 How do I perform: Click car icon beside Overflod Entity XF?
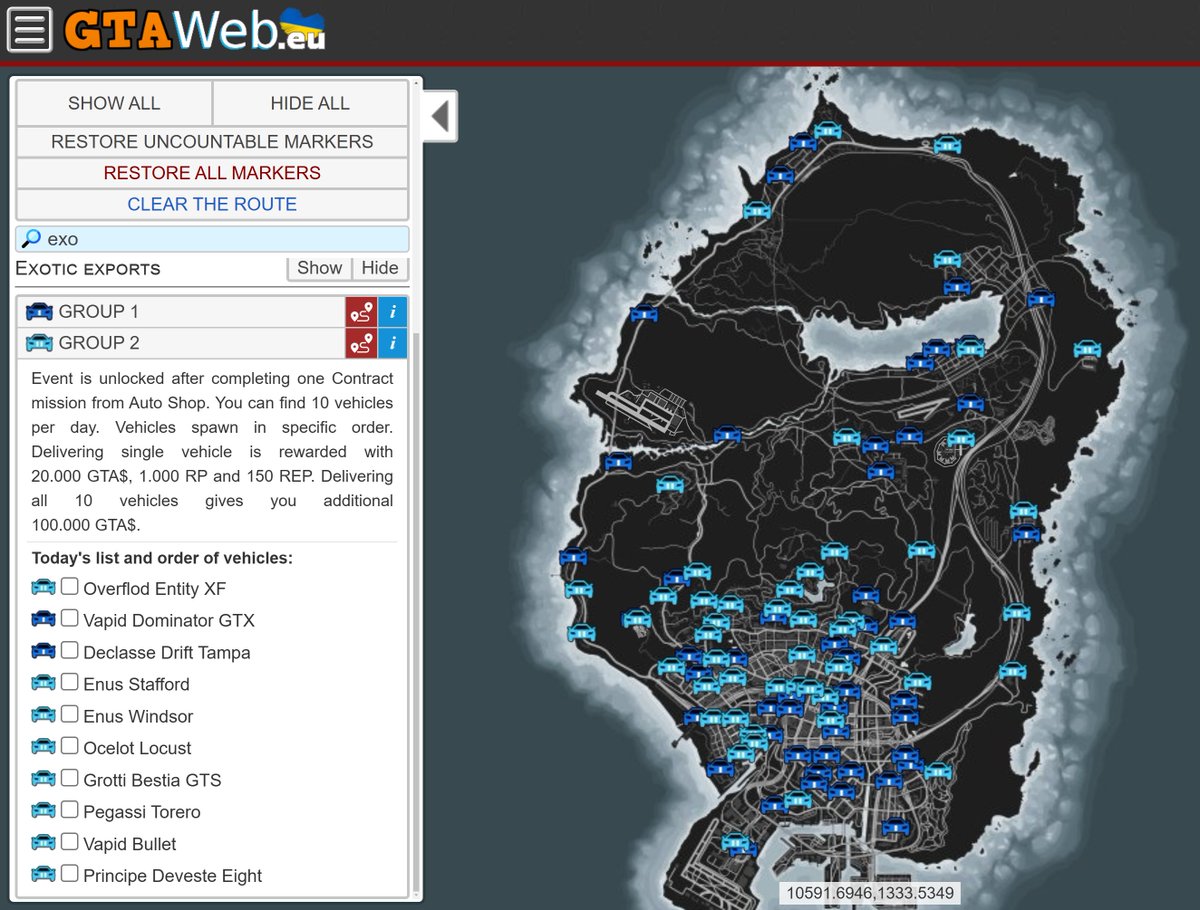coord(44,587)
